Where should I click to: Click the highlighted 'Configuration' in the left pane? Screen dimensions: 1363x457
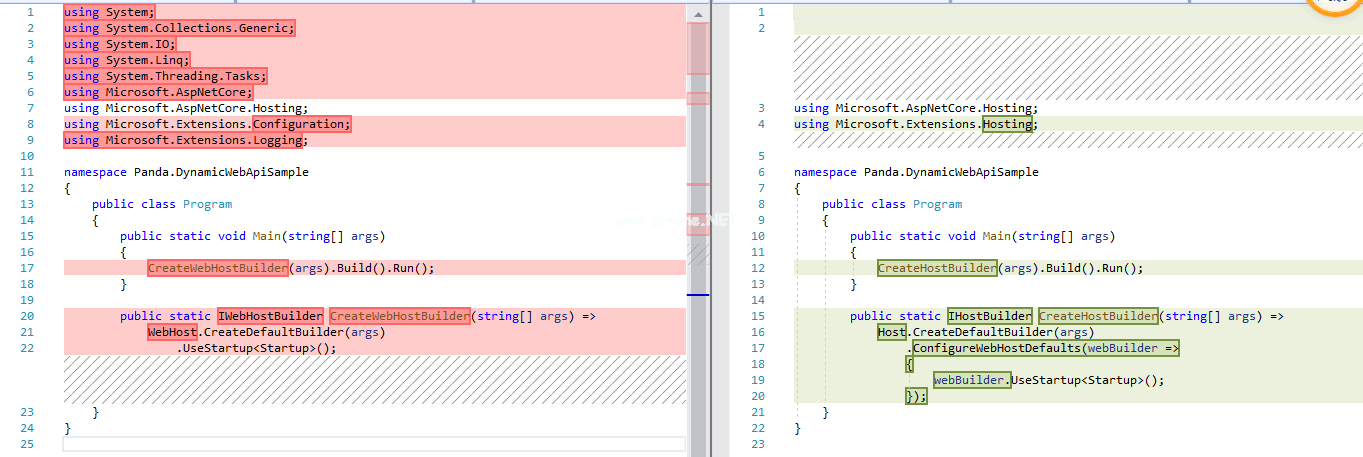click(301, 124)
